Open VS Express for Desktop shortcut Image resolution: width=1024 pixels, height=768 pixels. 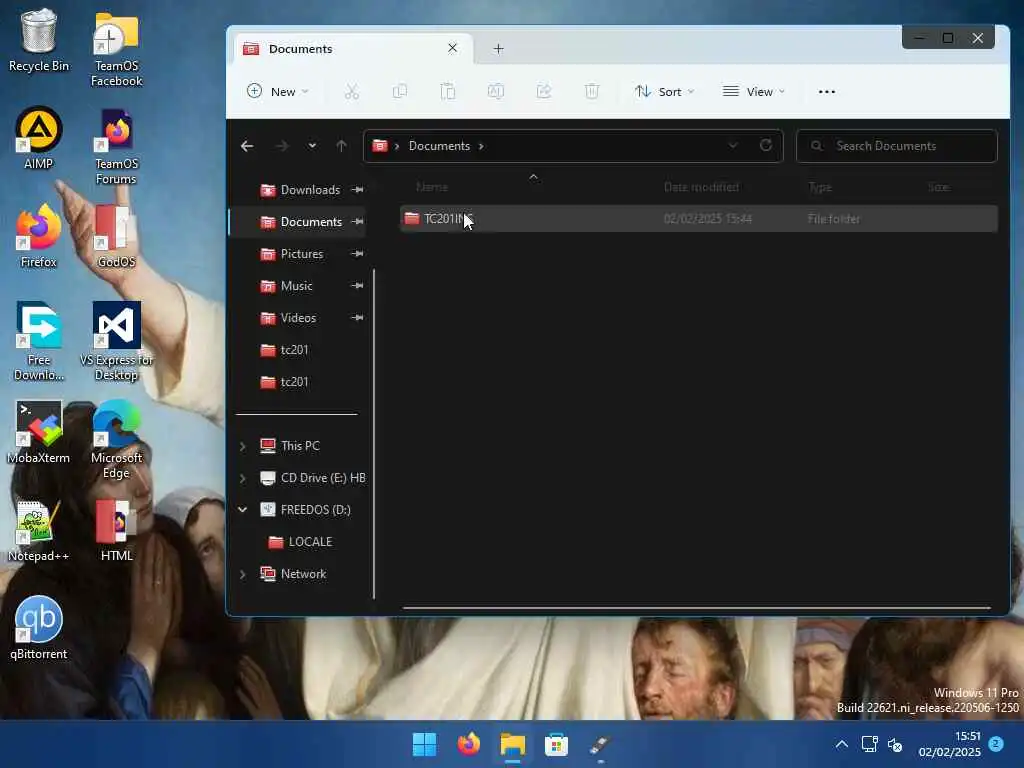pos(116,341)
